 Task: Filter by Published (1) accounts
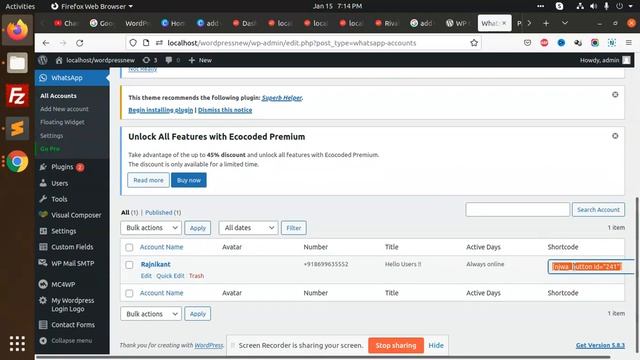[163, 212]
